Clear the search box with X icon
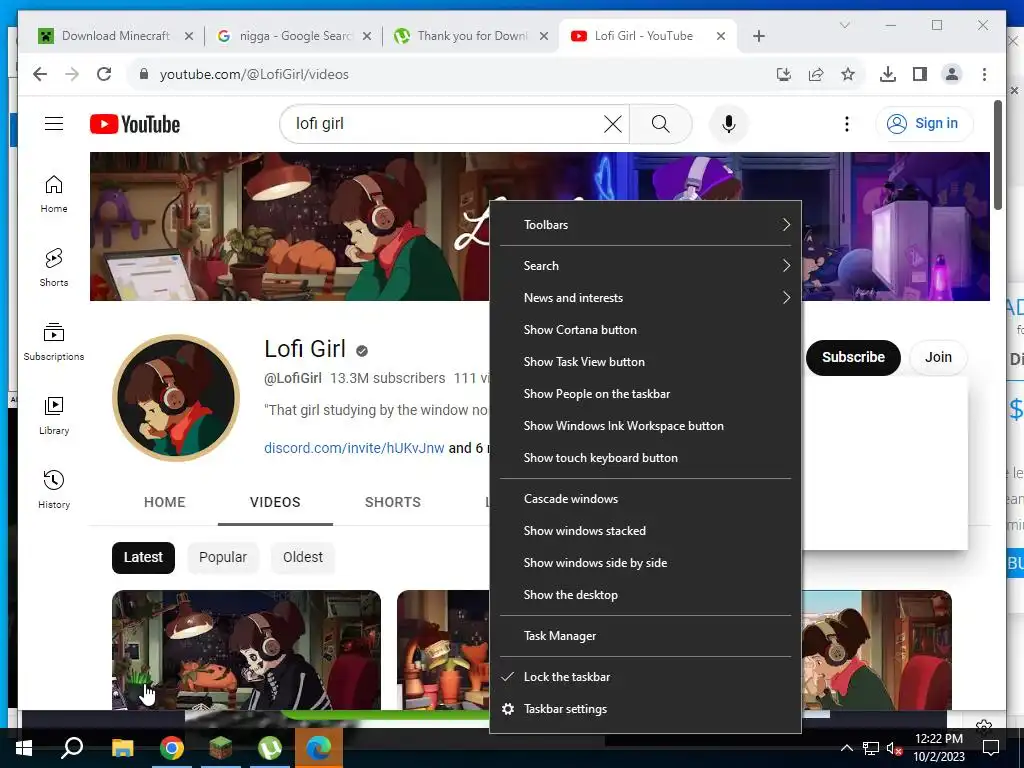The height and width of the screenshot is (768, 1024). tap(613, 124)
